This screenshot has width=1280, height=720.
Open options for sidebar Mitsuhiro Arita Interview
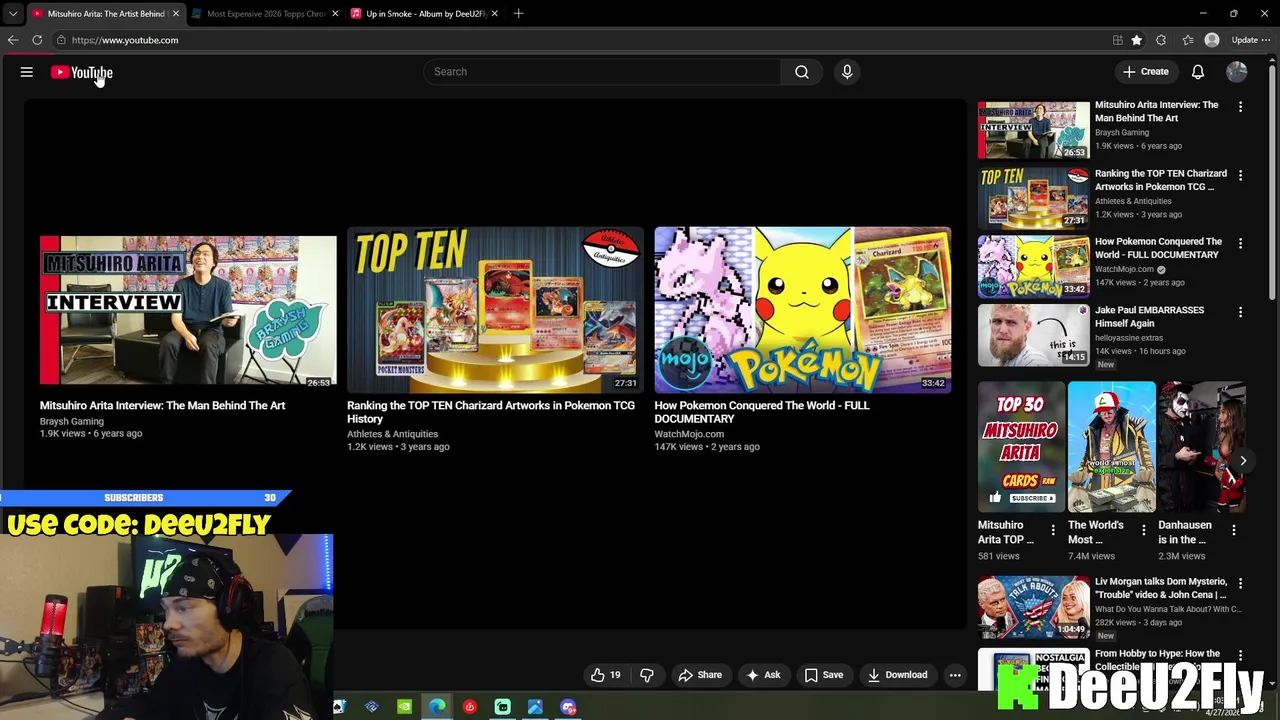tap(1240, 107)
